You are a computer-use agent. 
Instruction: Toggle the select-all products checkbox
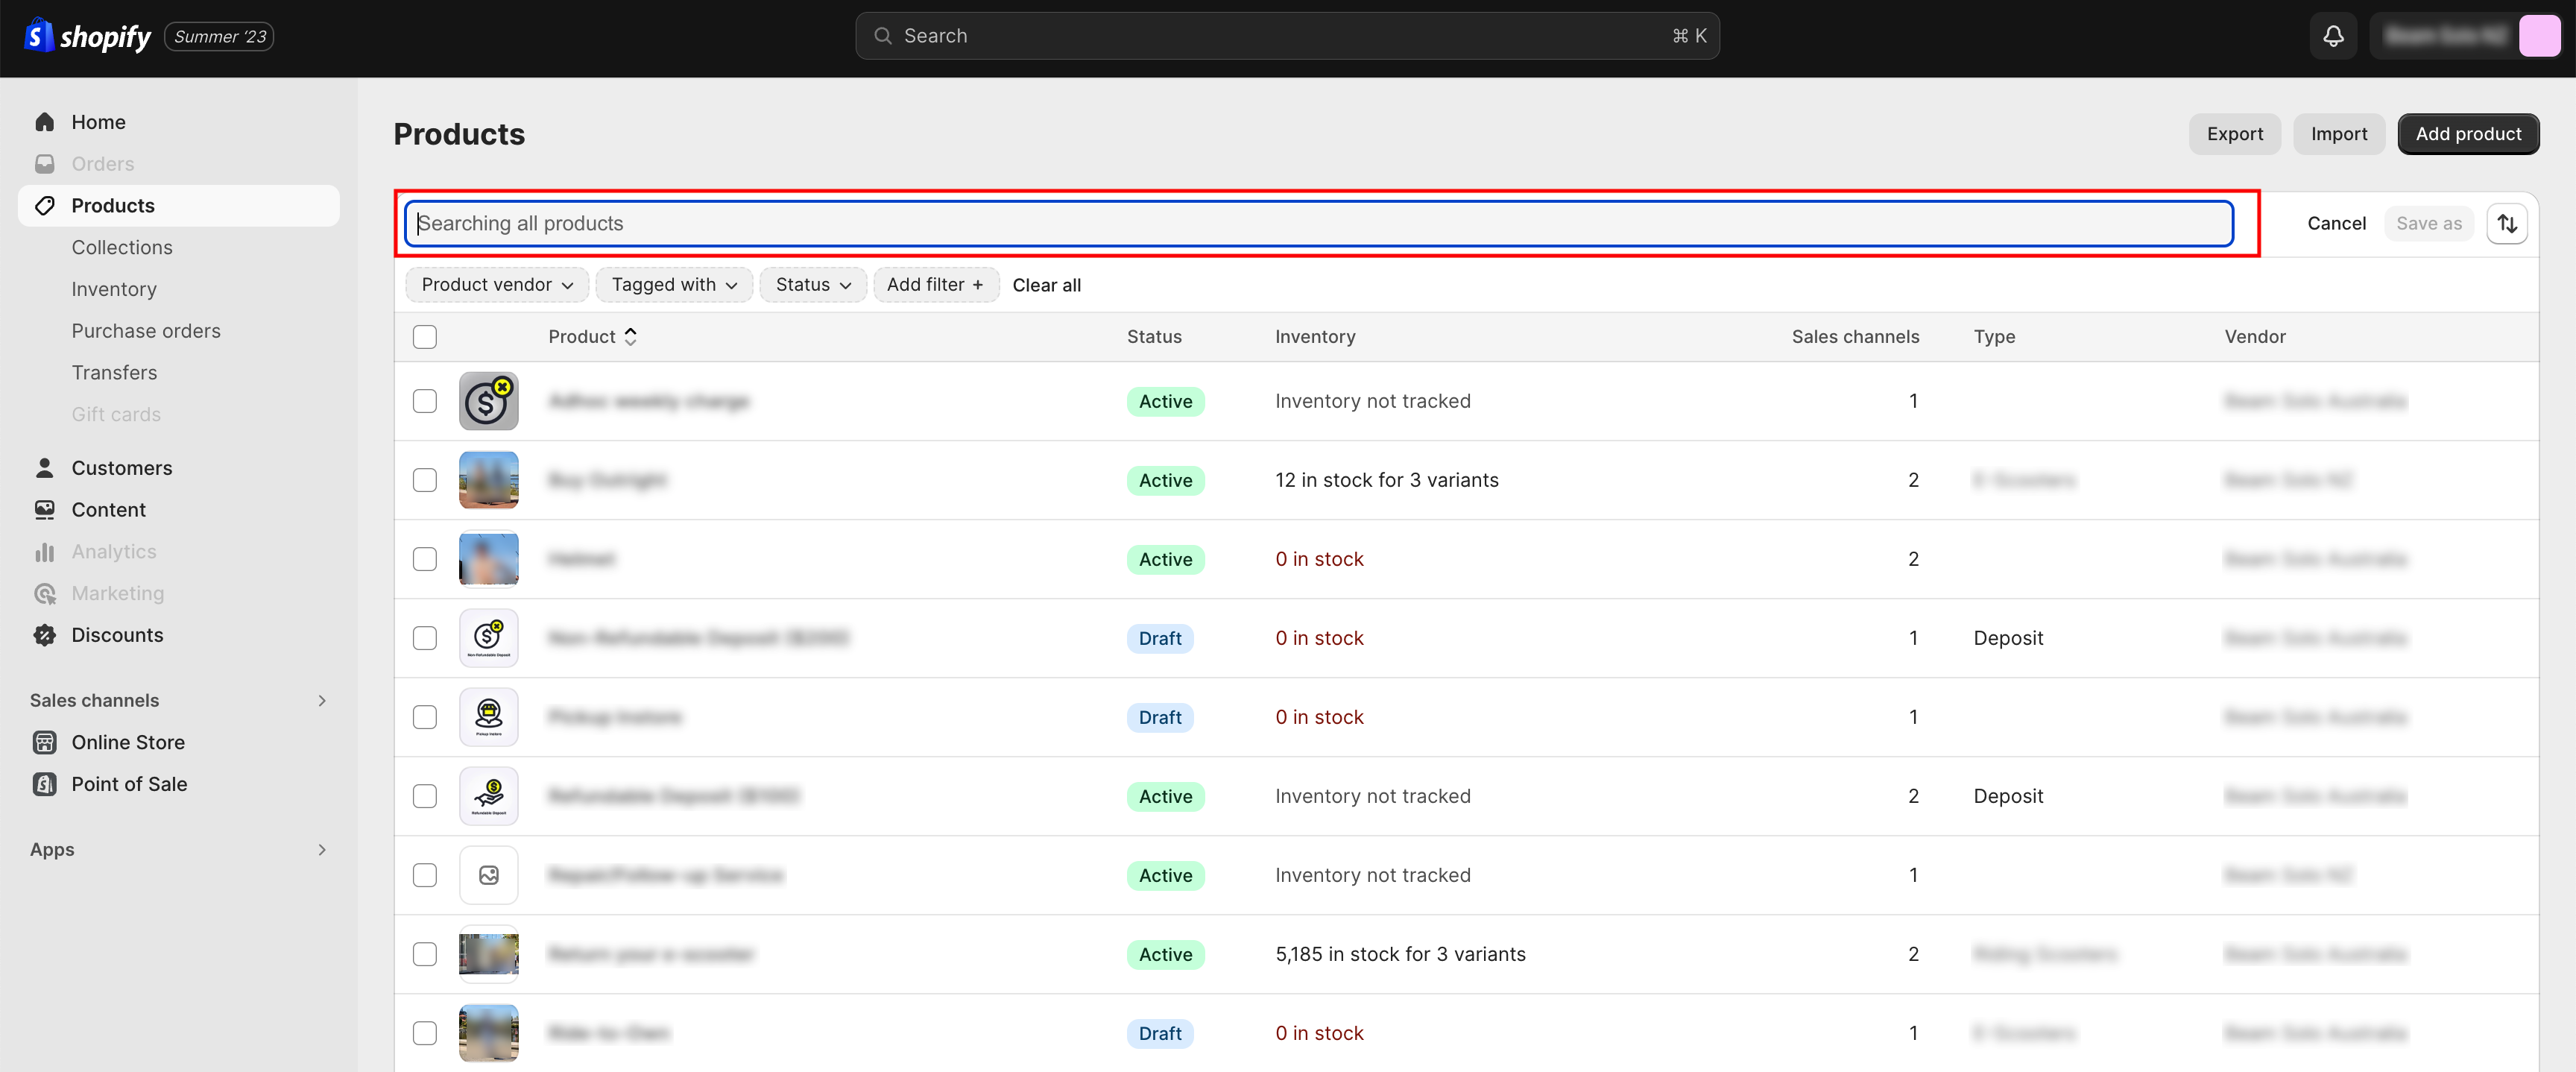coord(425,337)
